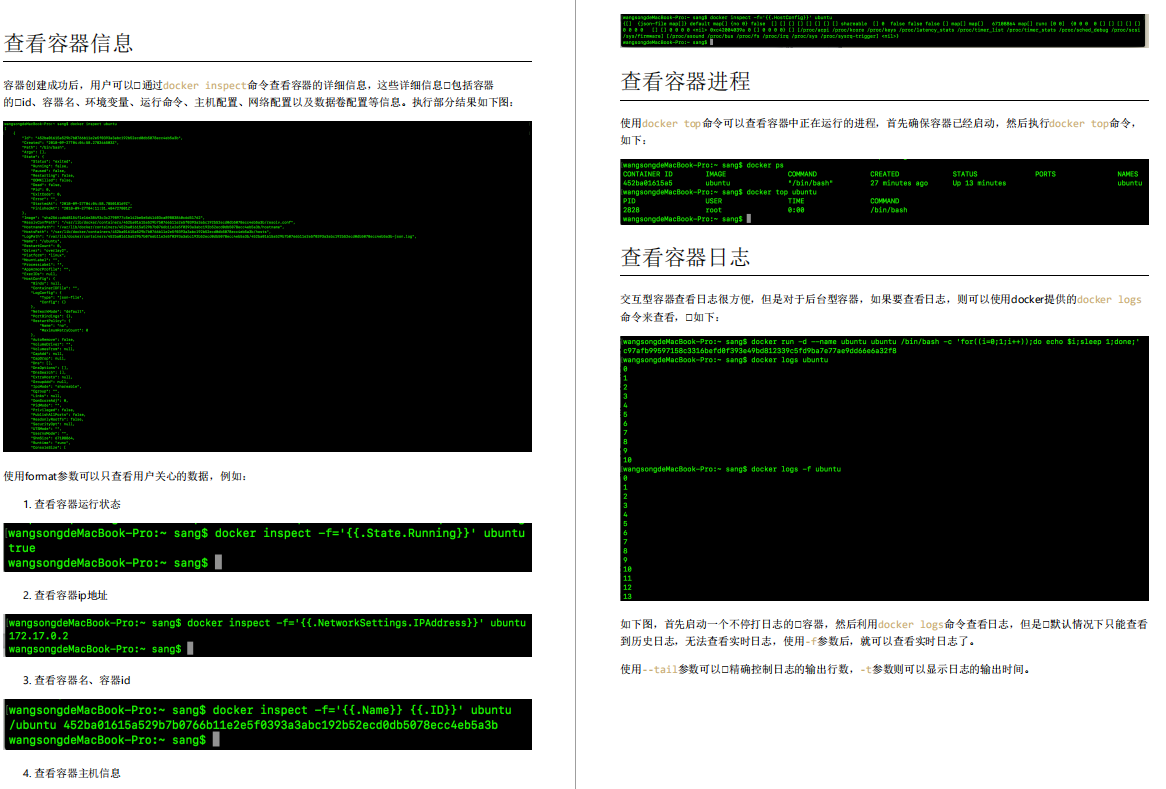Select list item 4. 查看容器主机信息

click(x=71, y=773)
